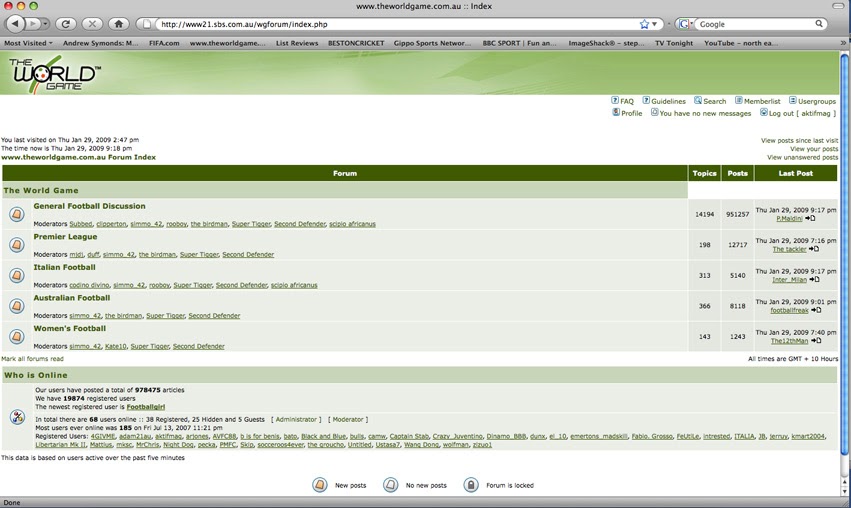
Task: Choose search engine via Google icon dropdown
Action: click(x=686, y=24)
